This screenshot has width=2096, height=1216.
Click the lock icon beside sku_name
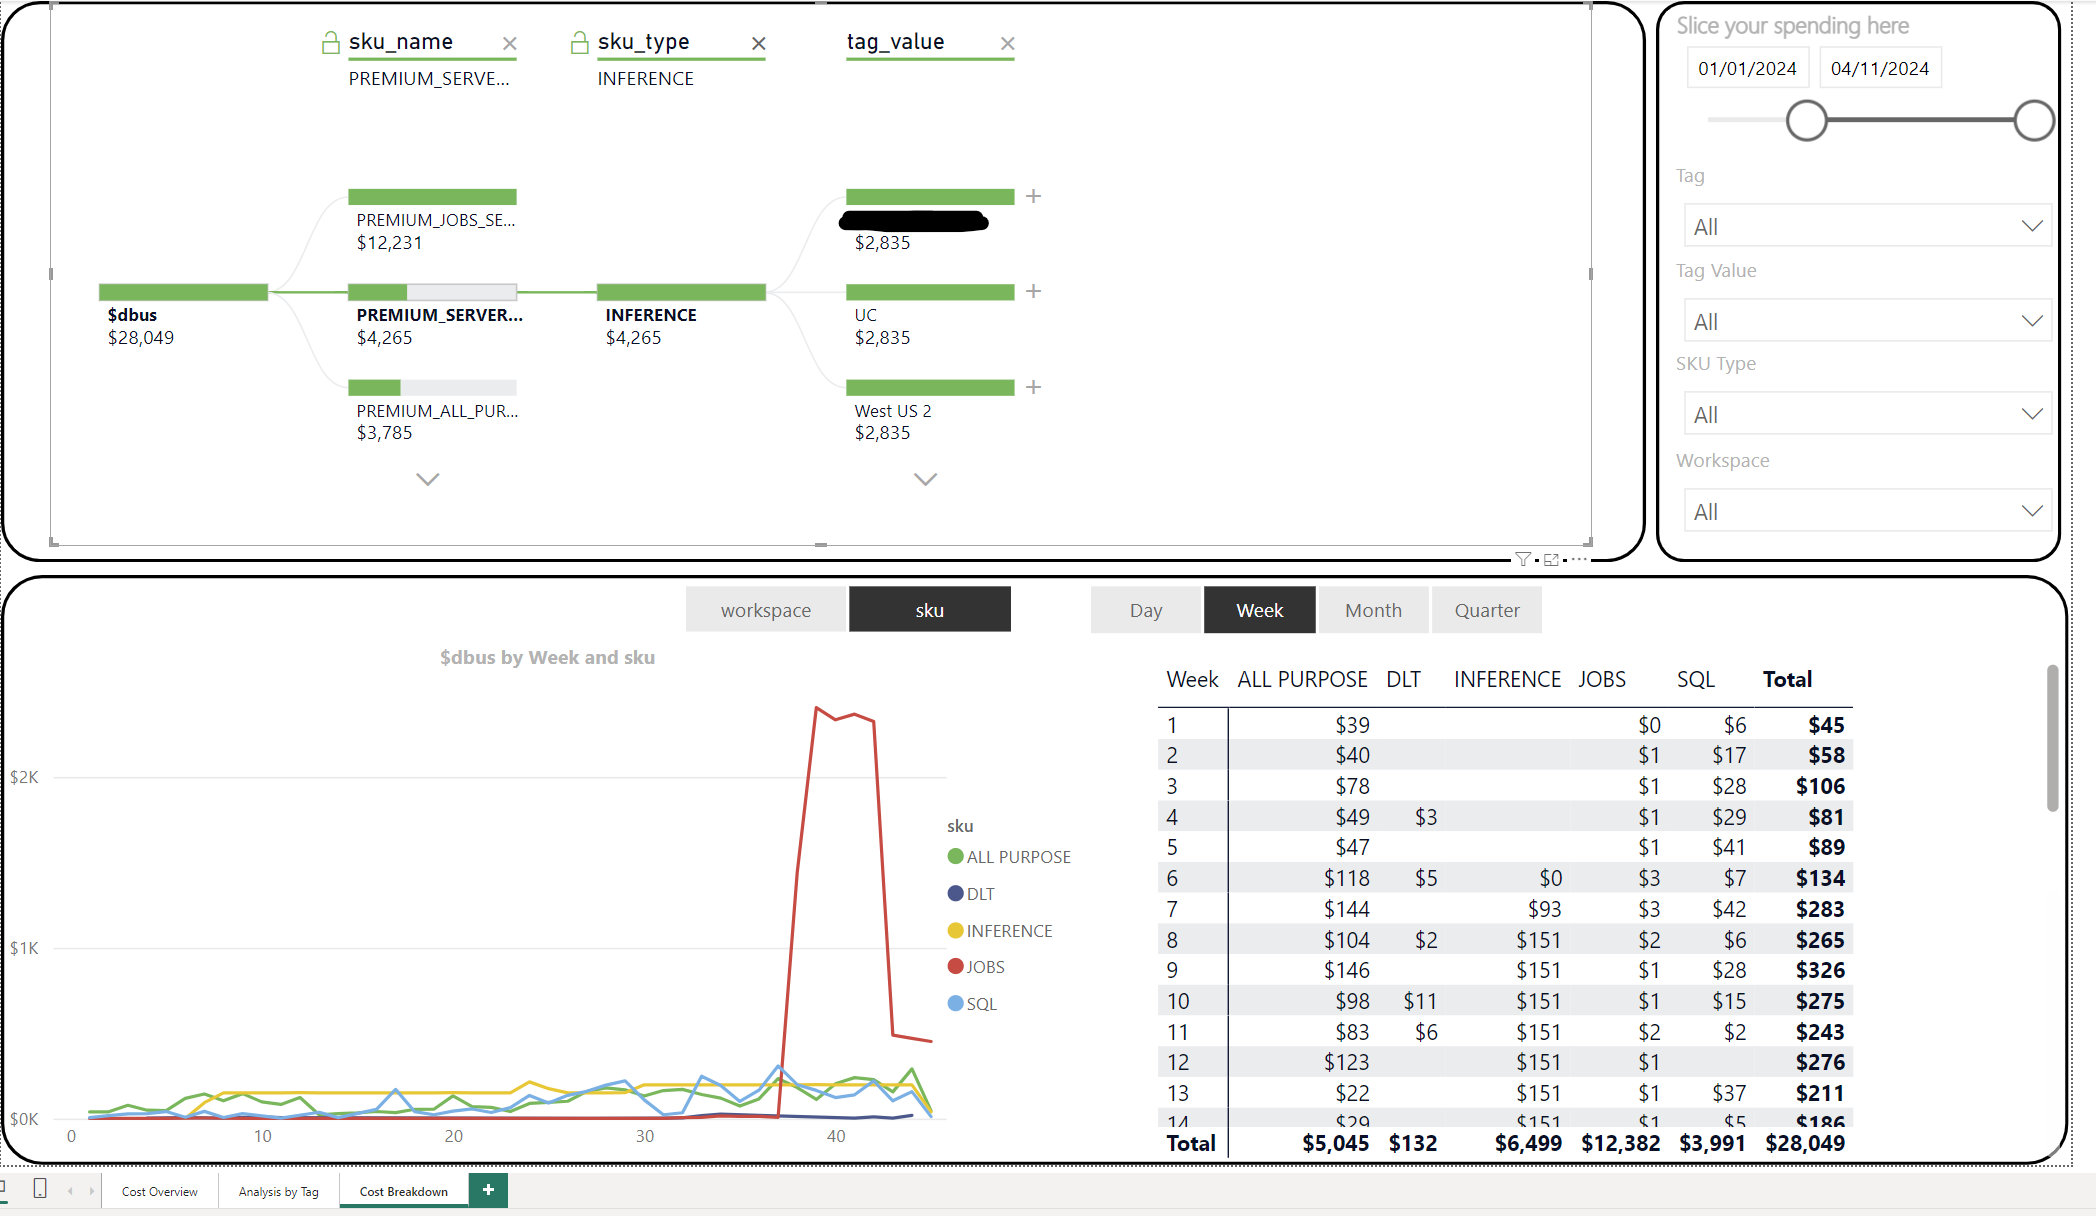click(x=329, y=41)
